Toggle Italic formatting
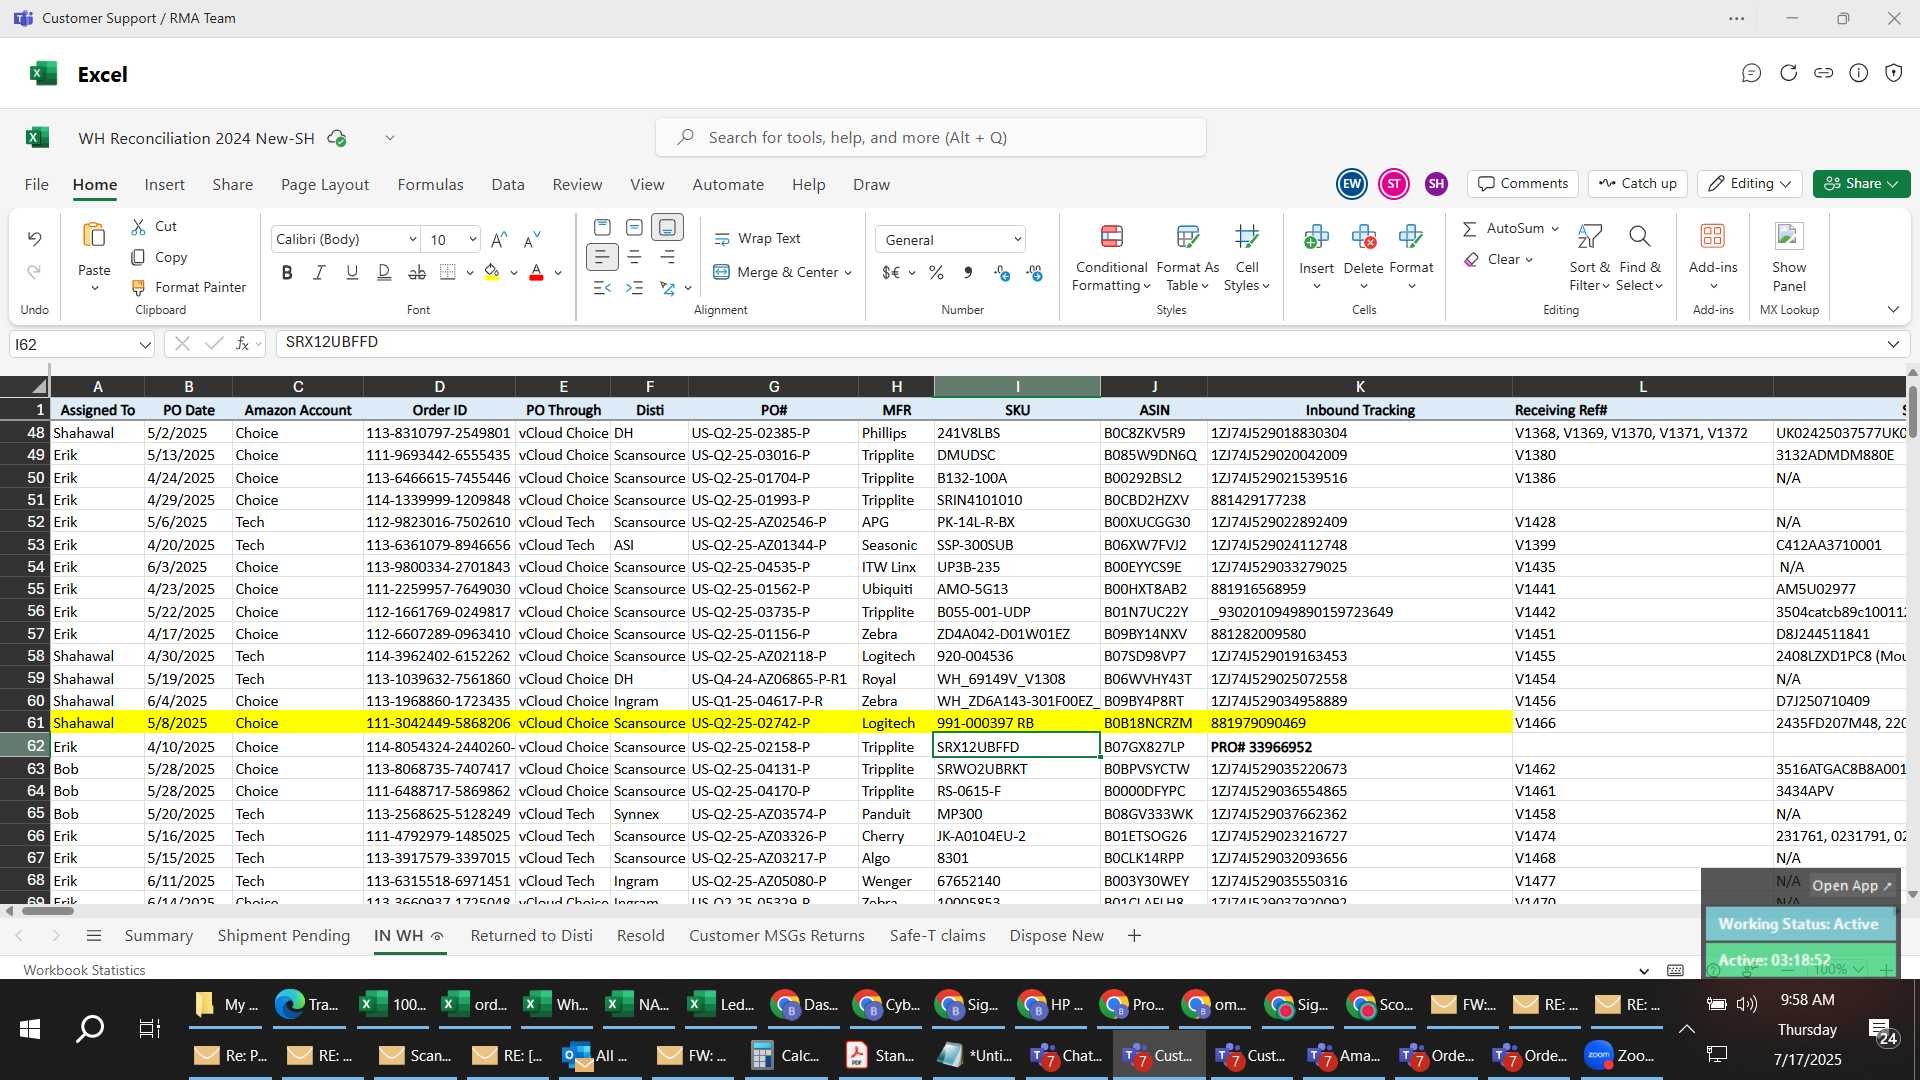1920x1080 pixels. coord(319,272)
